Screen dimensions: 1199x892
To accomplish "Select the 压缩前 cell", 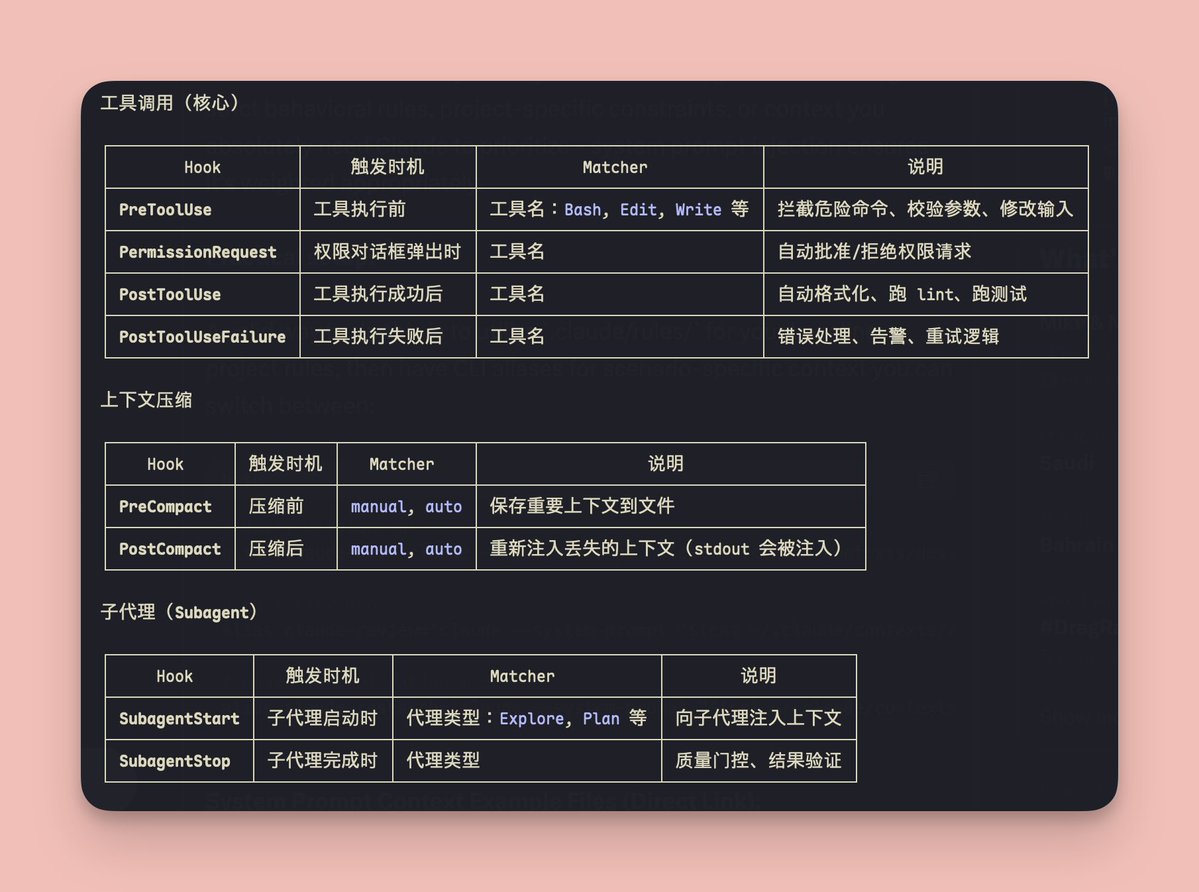I will click(x=286, y=506).
